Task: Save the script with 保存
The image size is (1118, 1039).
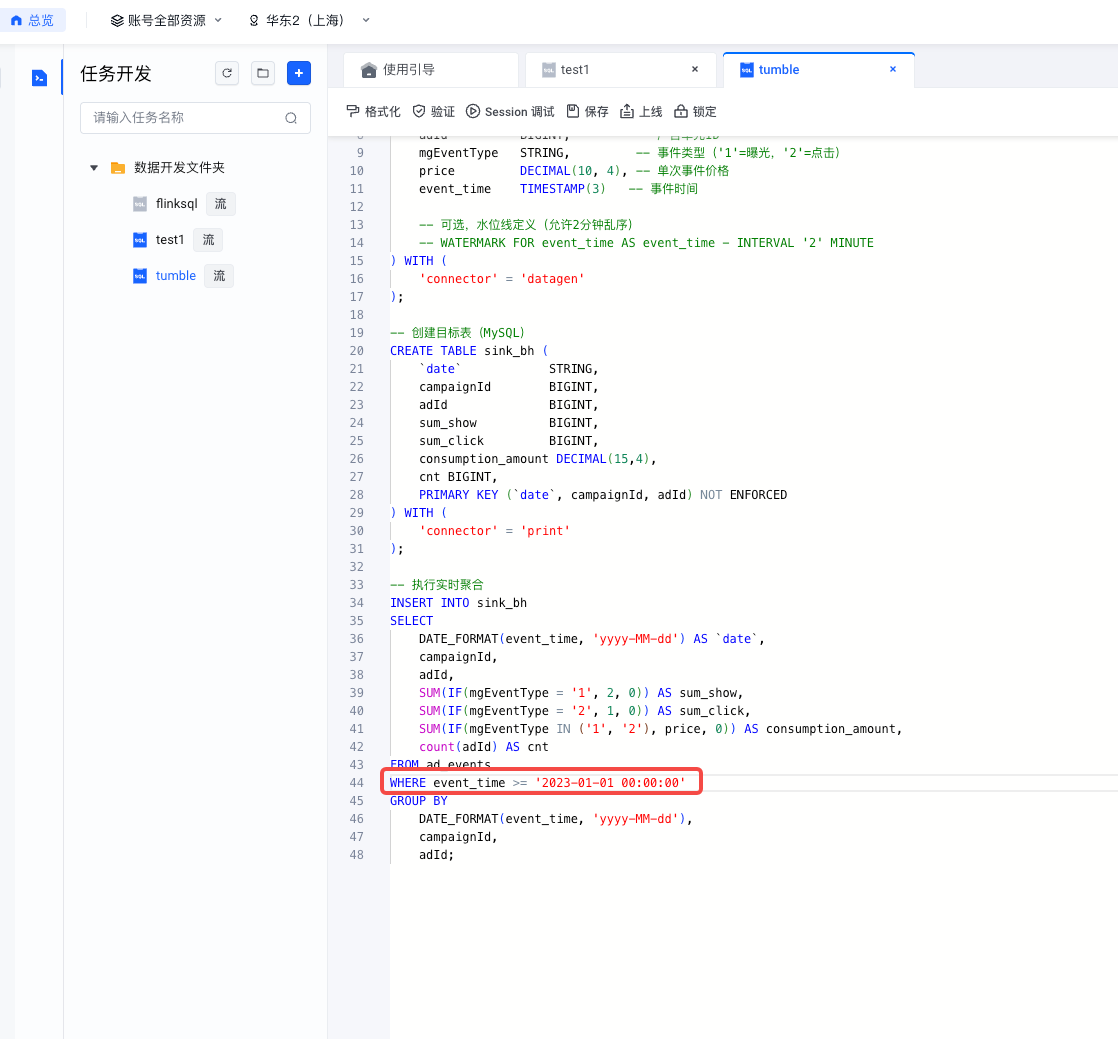Action: (x=587, y=111)
